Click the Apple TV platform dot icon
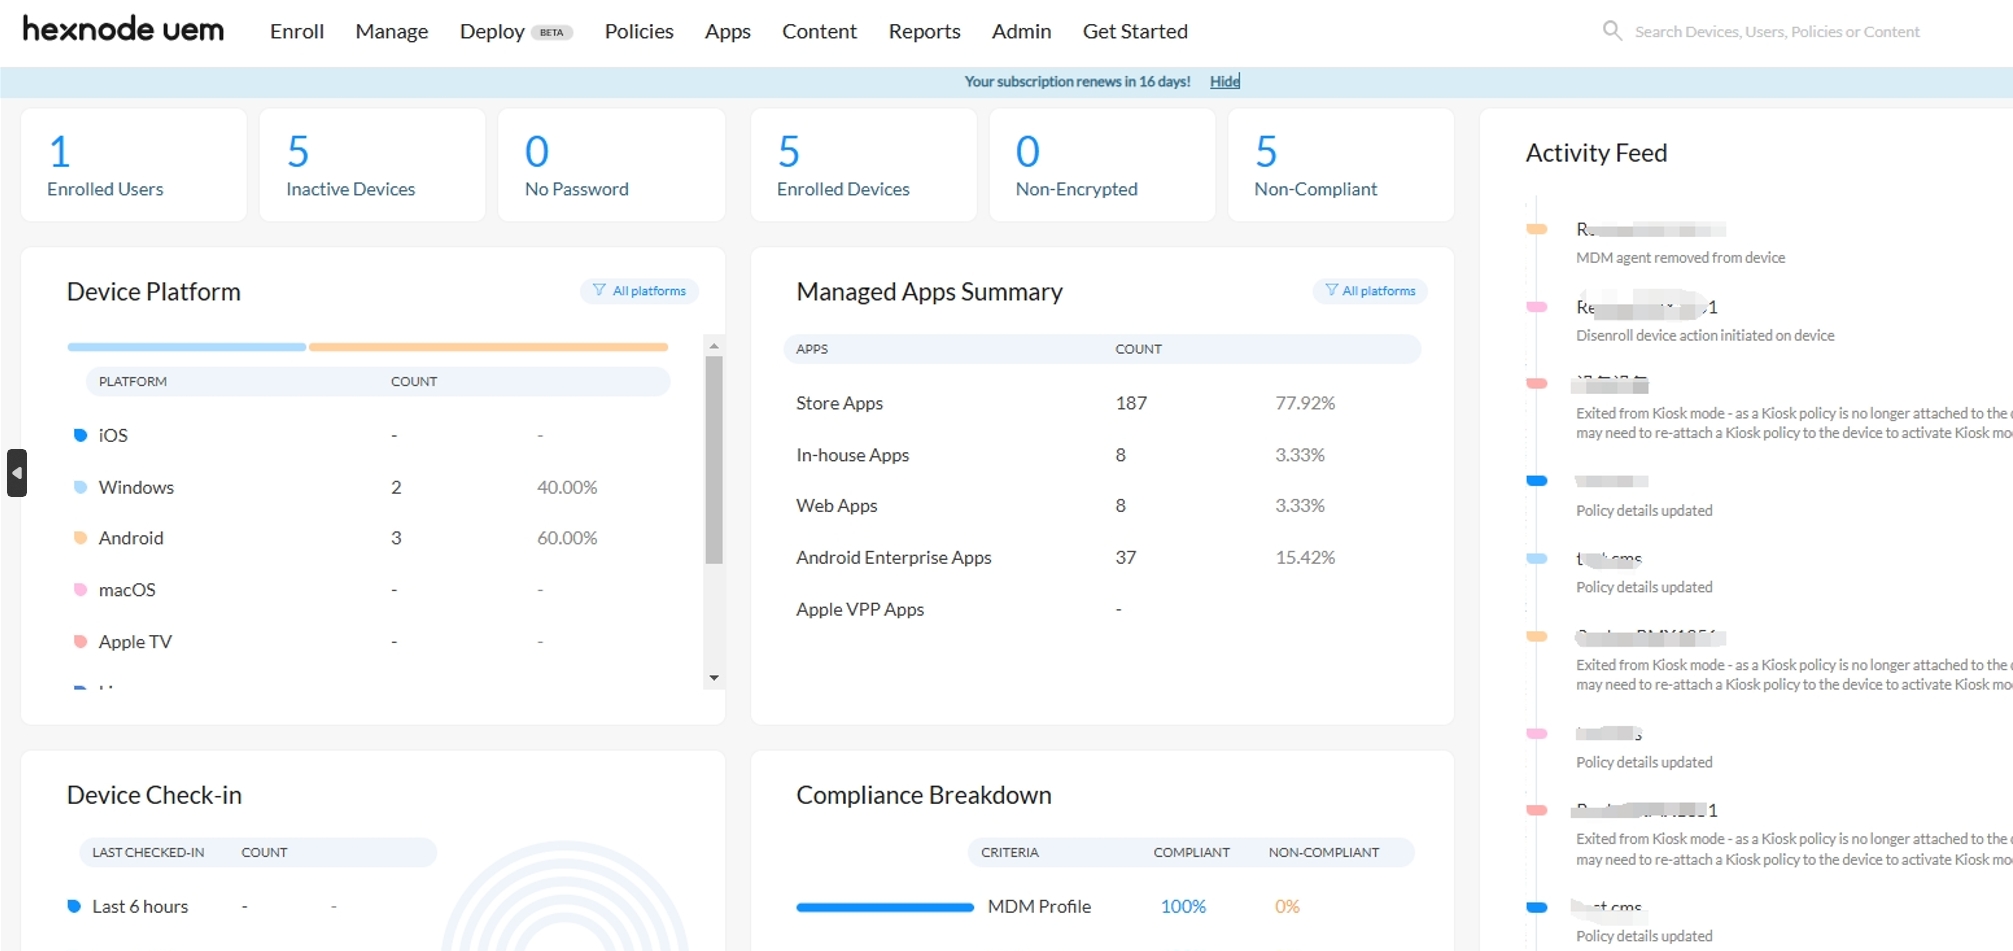Viewport: 2013px width, 951px height. point(81,641)
